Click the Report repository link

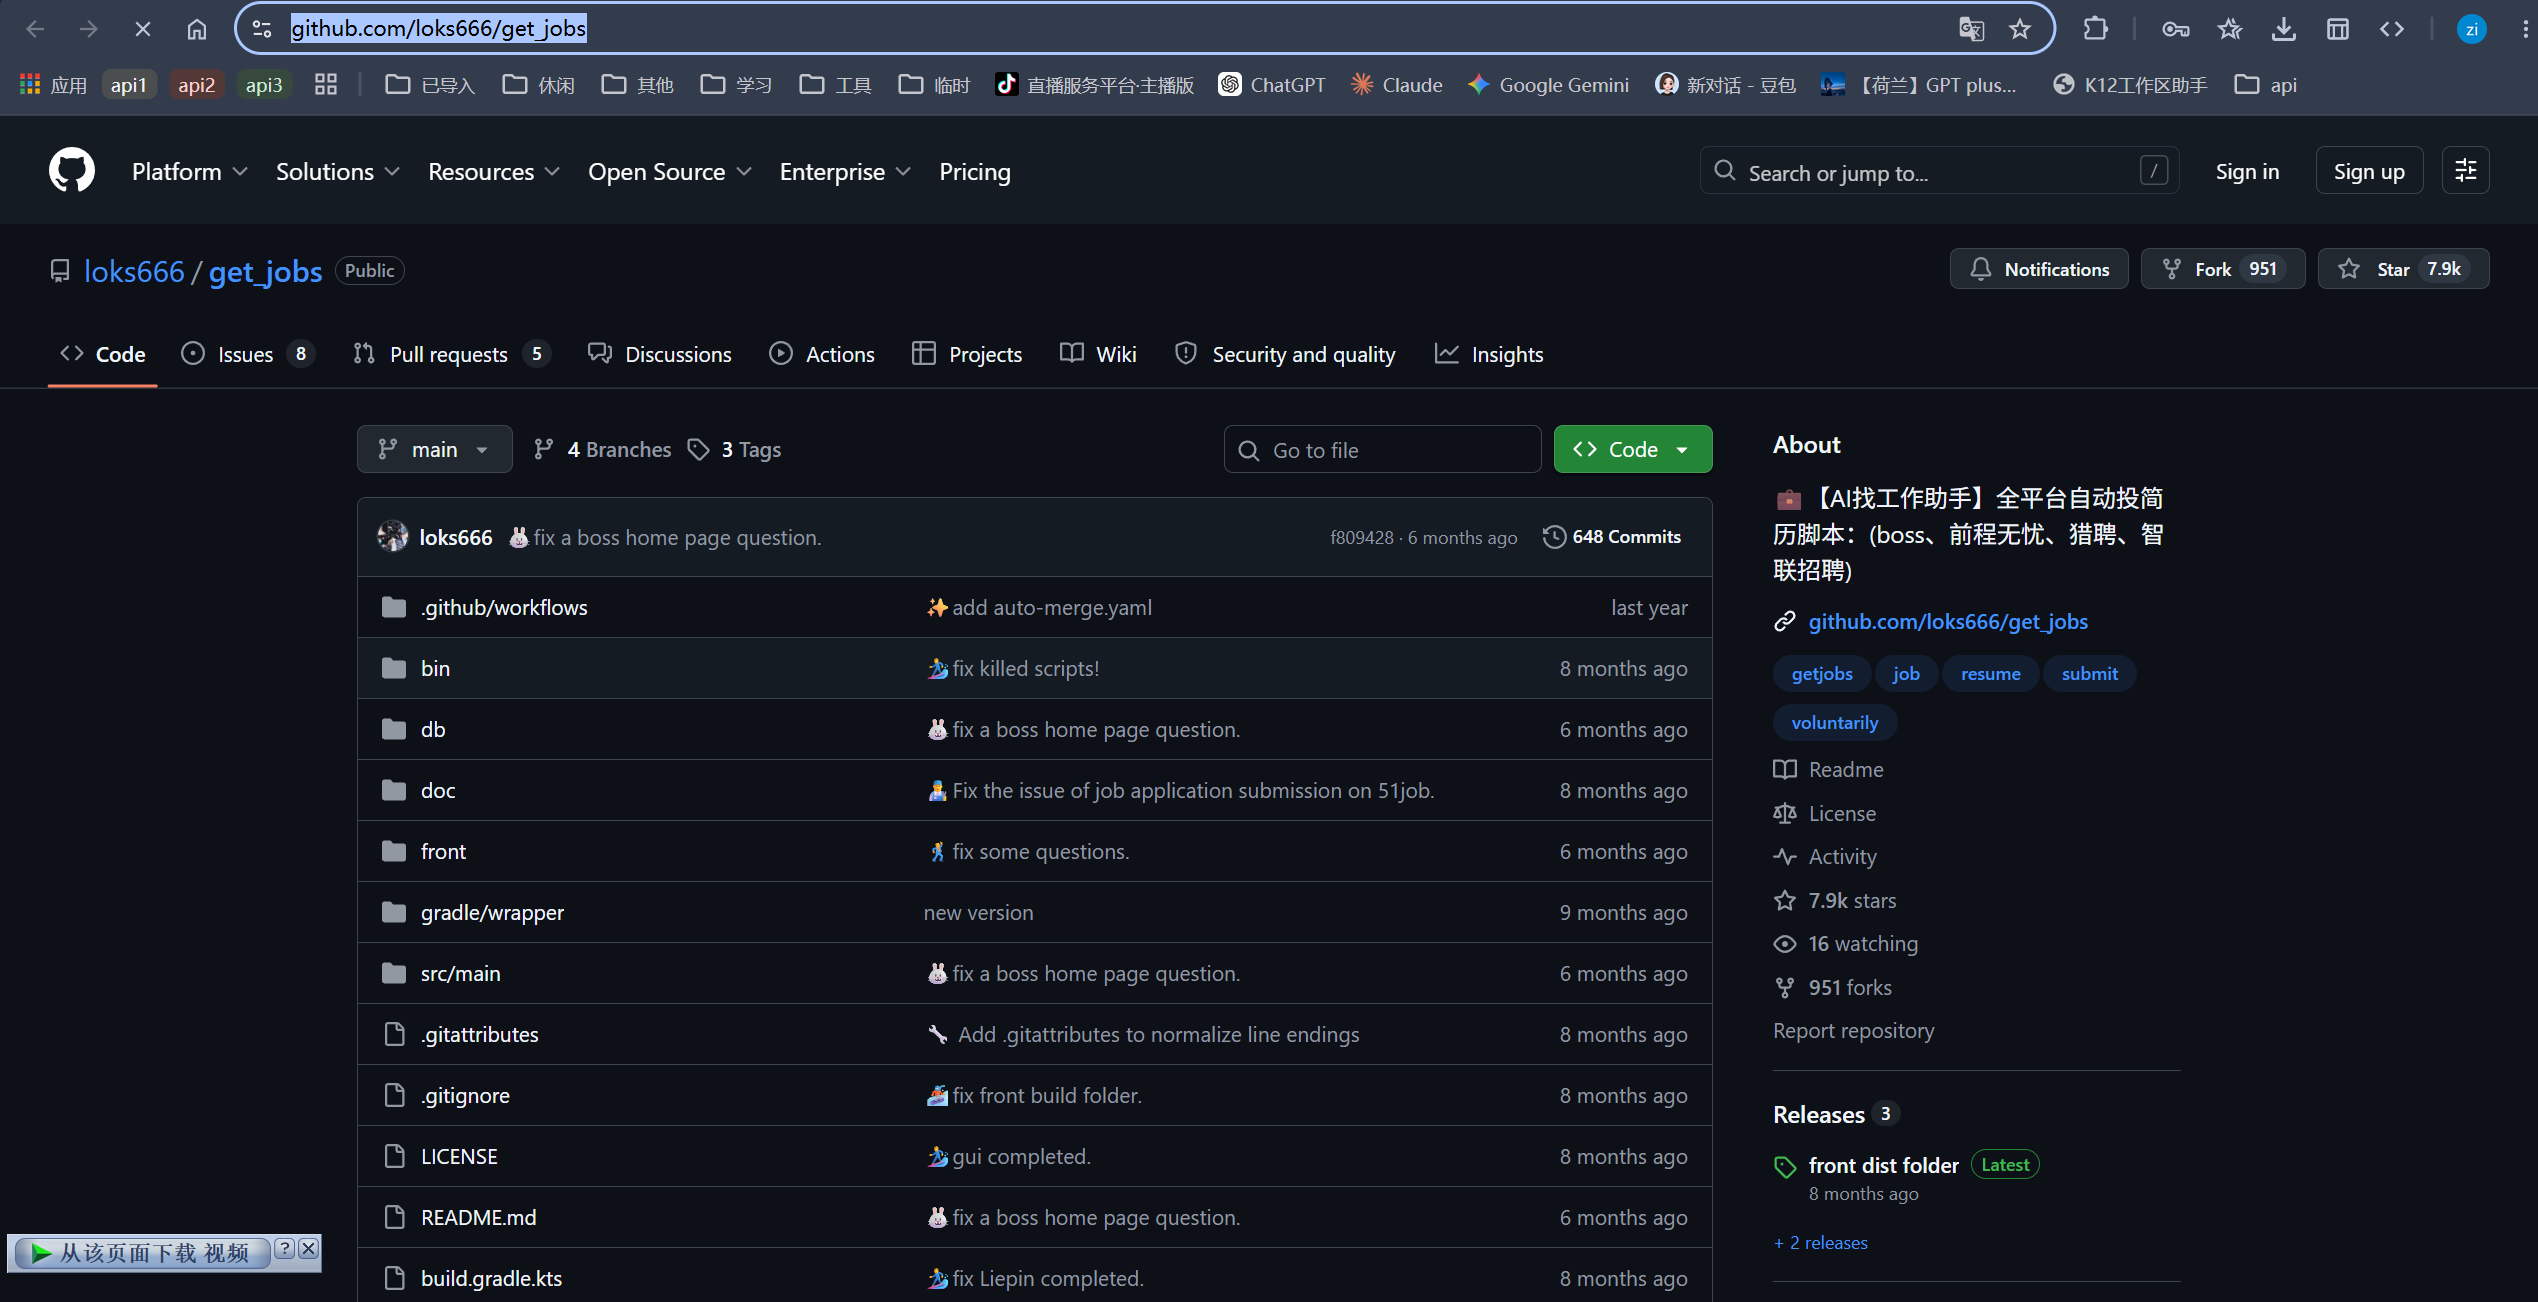coord(1853,1030)
